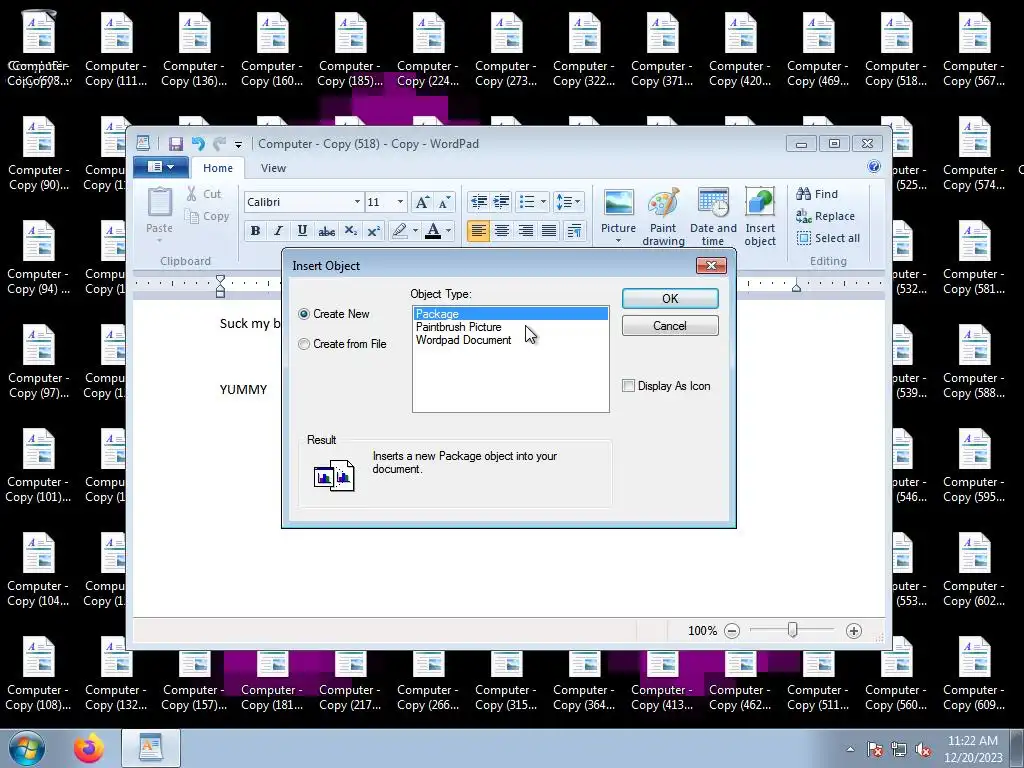Click the Cut scissors button

point(204,194)
